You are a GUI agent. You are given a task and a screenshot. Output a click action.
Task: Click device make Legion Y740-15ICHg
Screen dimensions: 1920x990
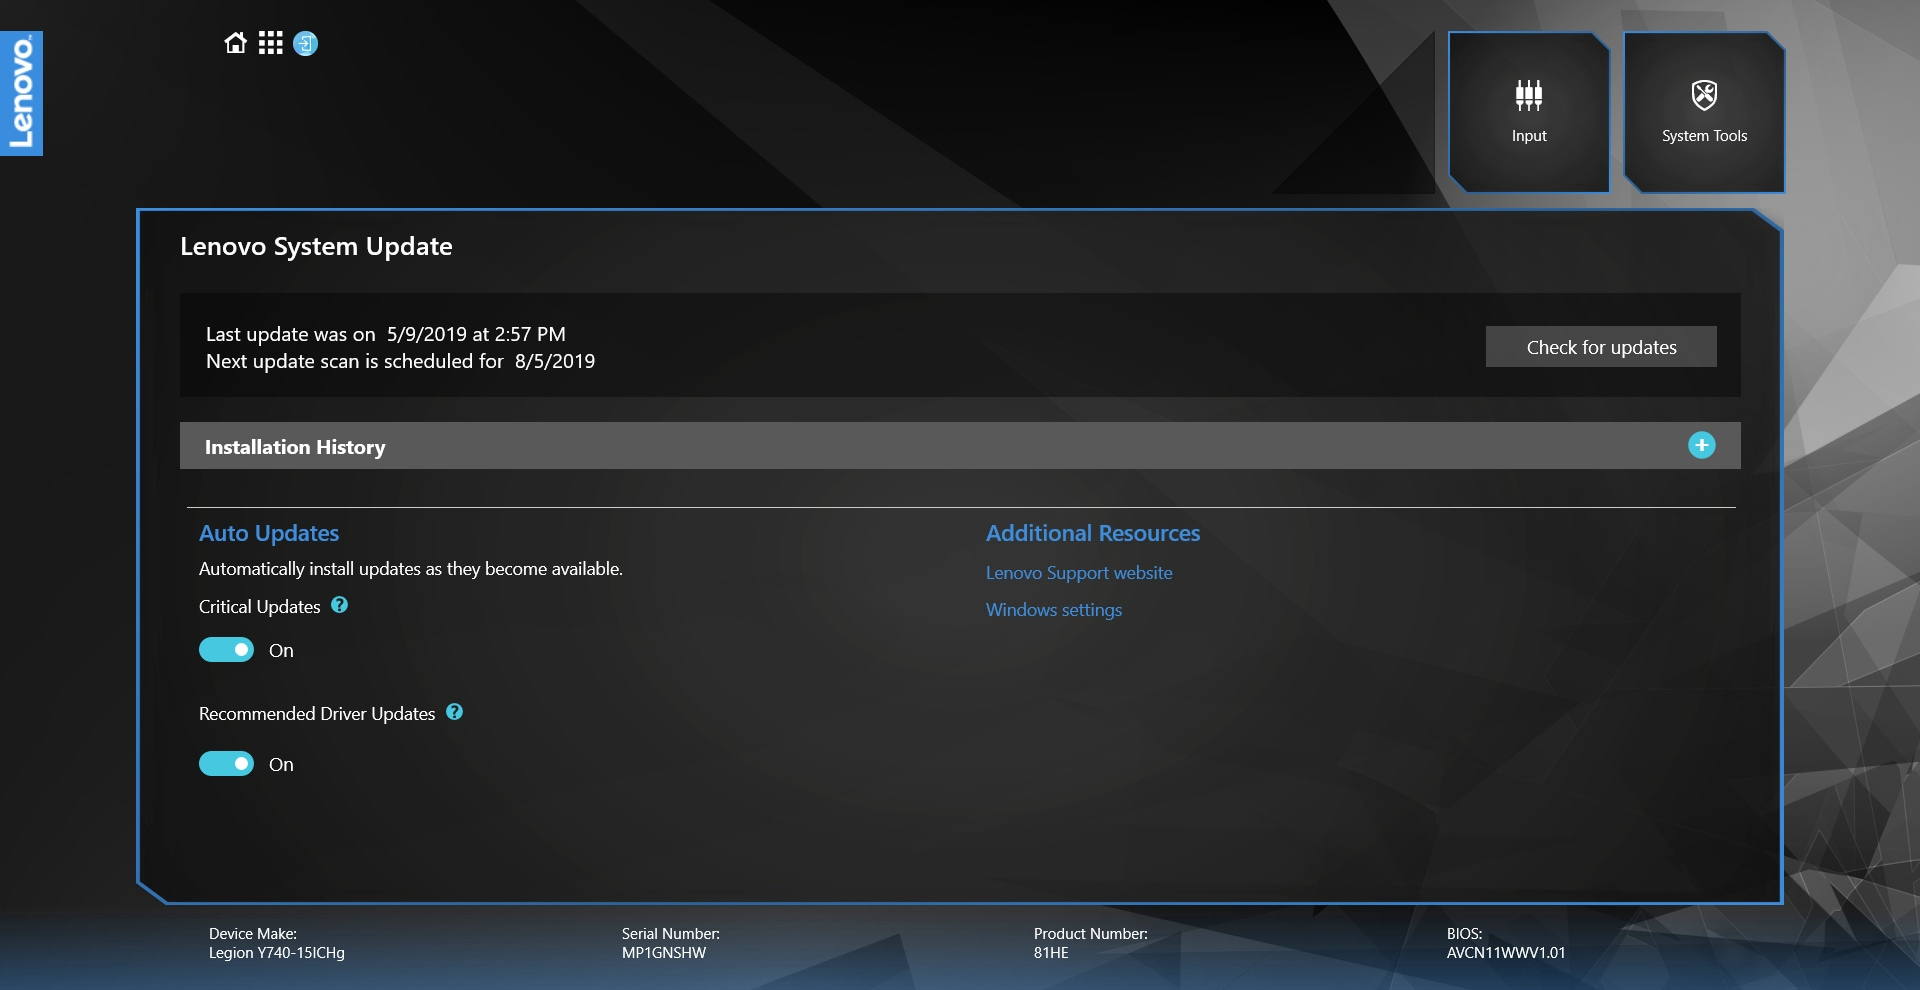[x=277, y=953]
